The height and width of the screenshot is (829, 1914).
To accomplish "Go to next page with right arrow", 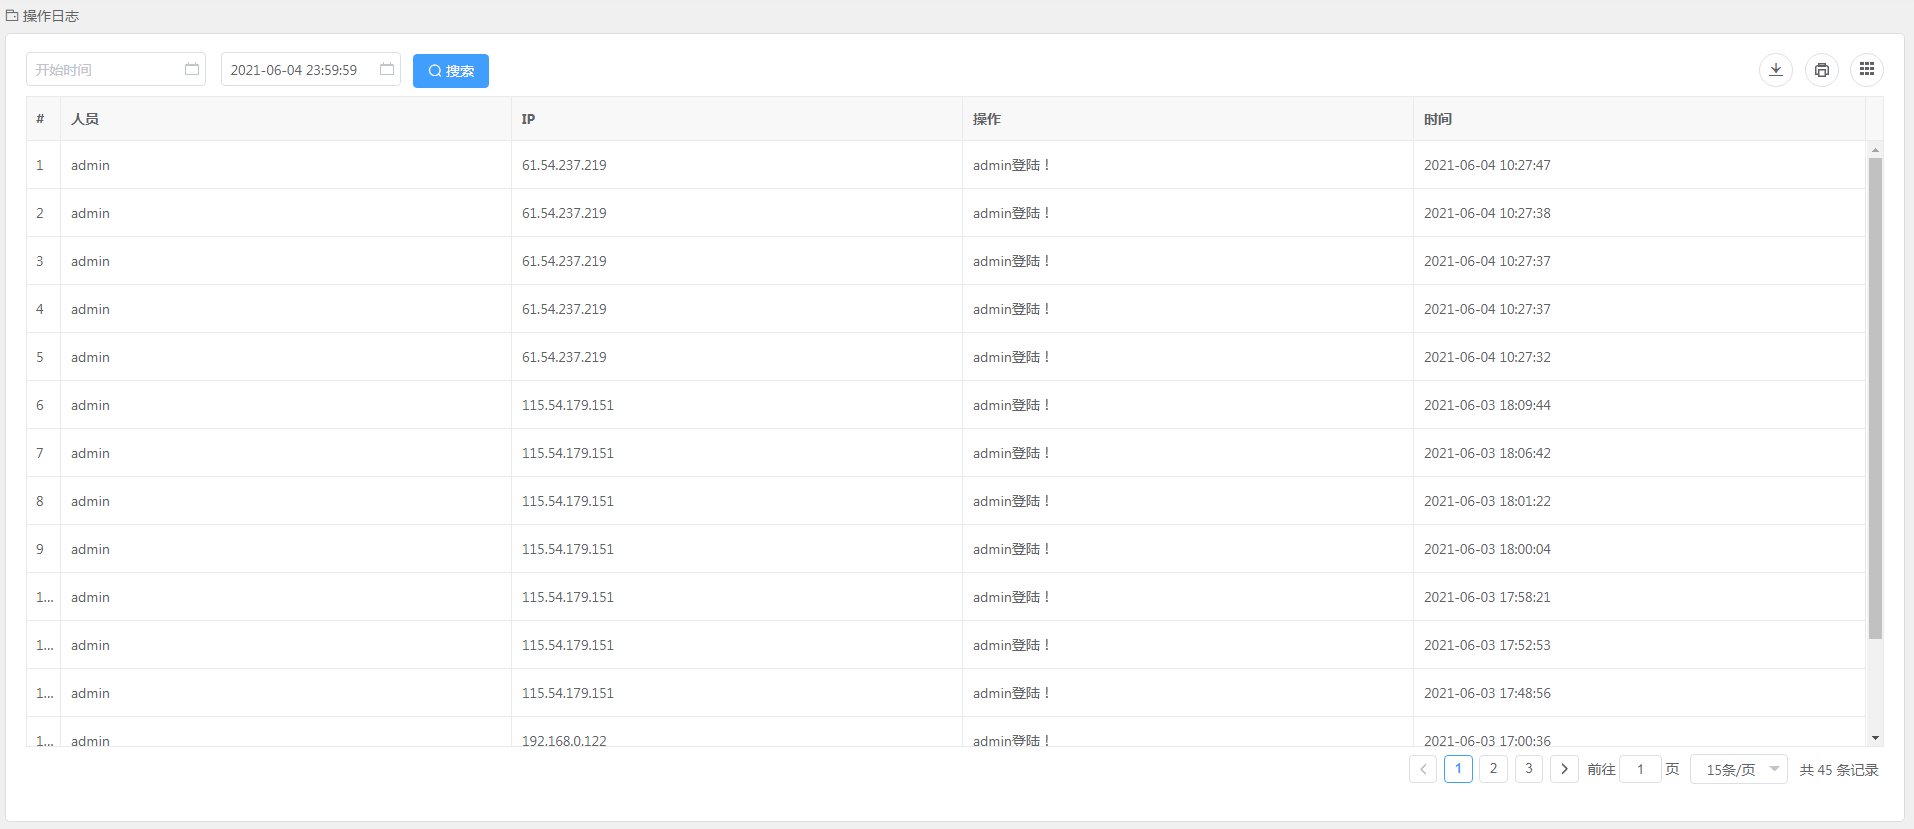I will 1564,769.
